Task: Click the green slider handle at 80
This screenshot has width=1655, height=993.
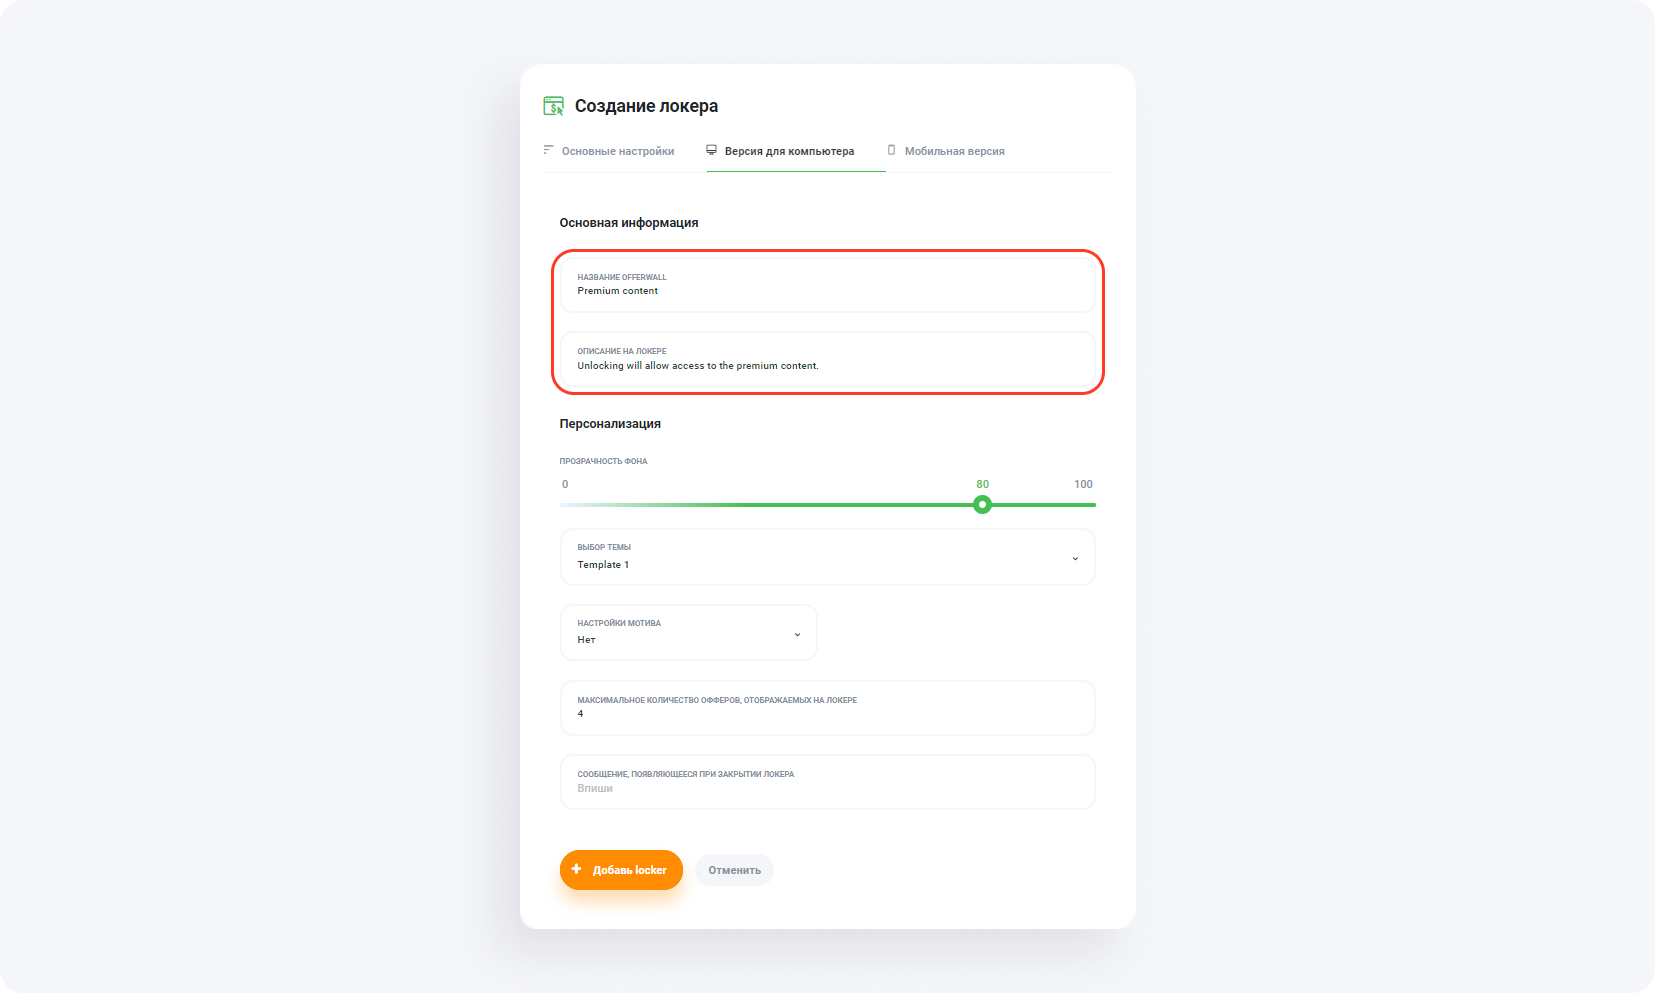Action: 982,505
